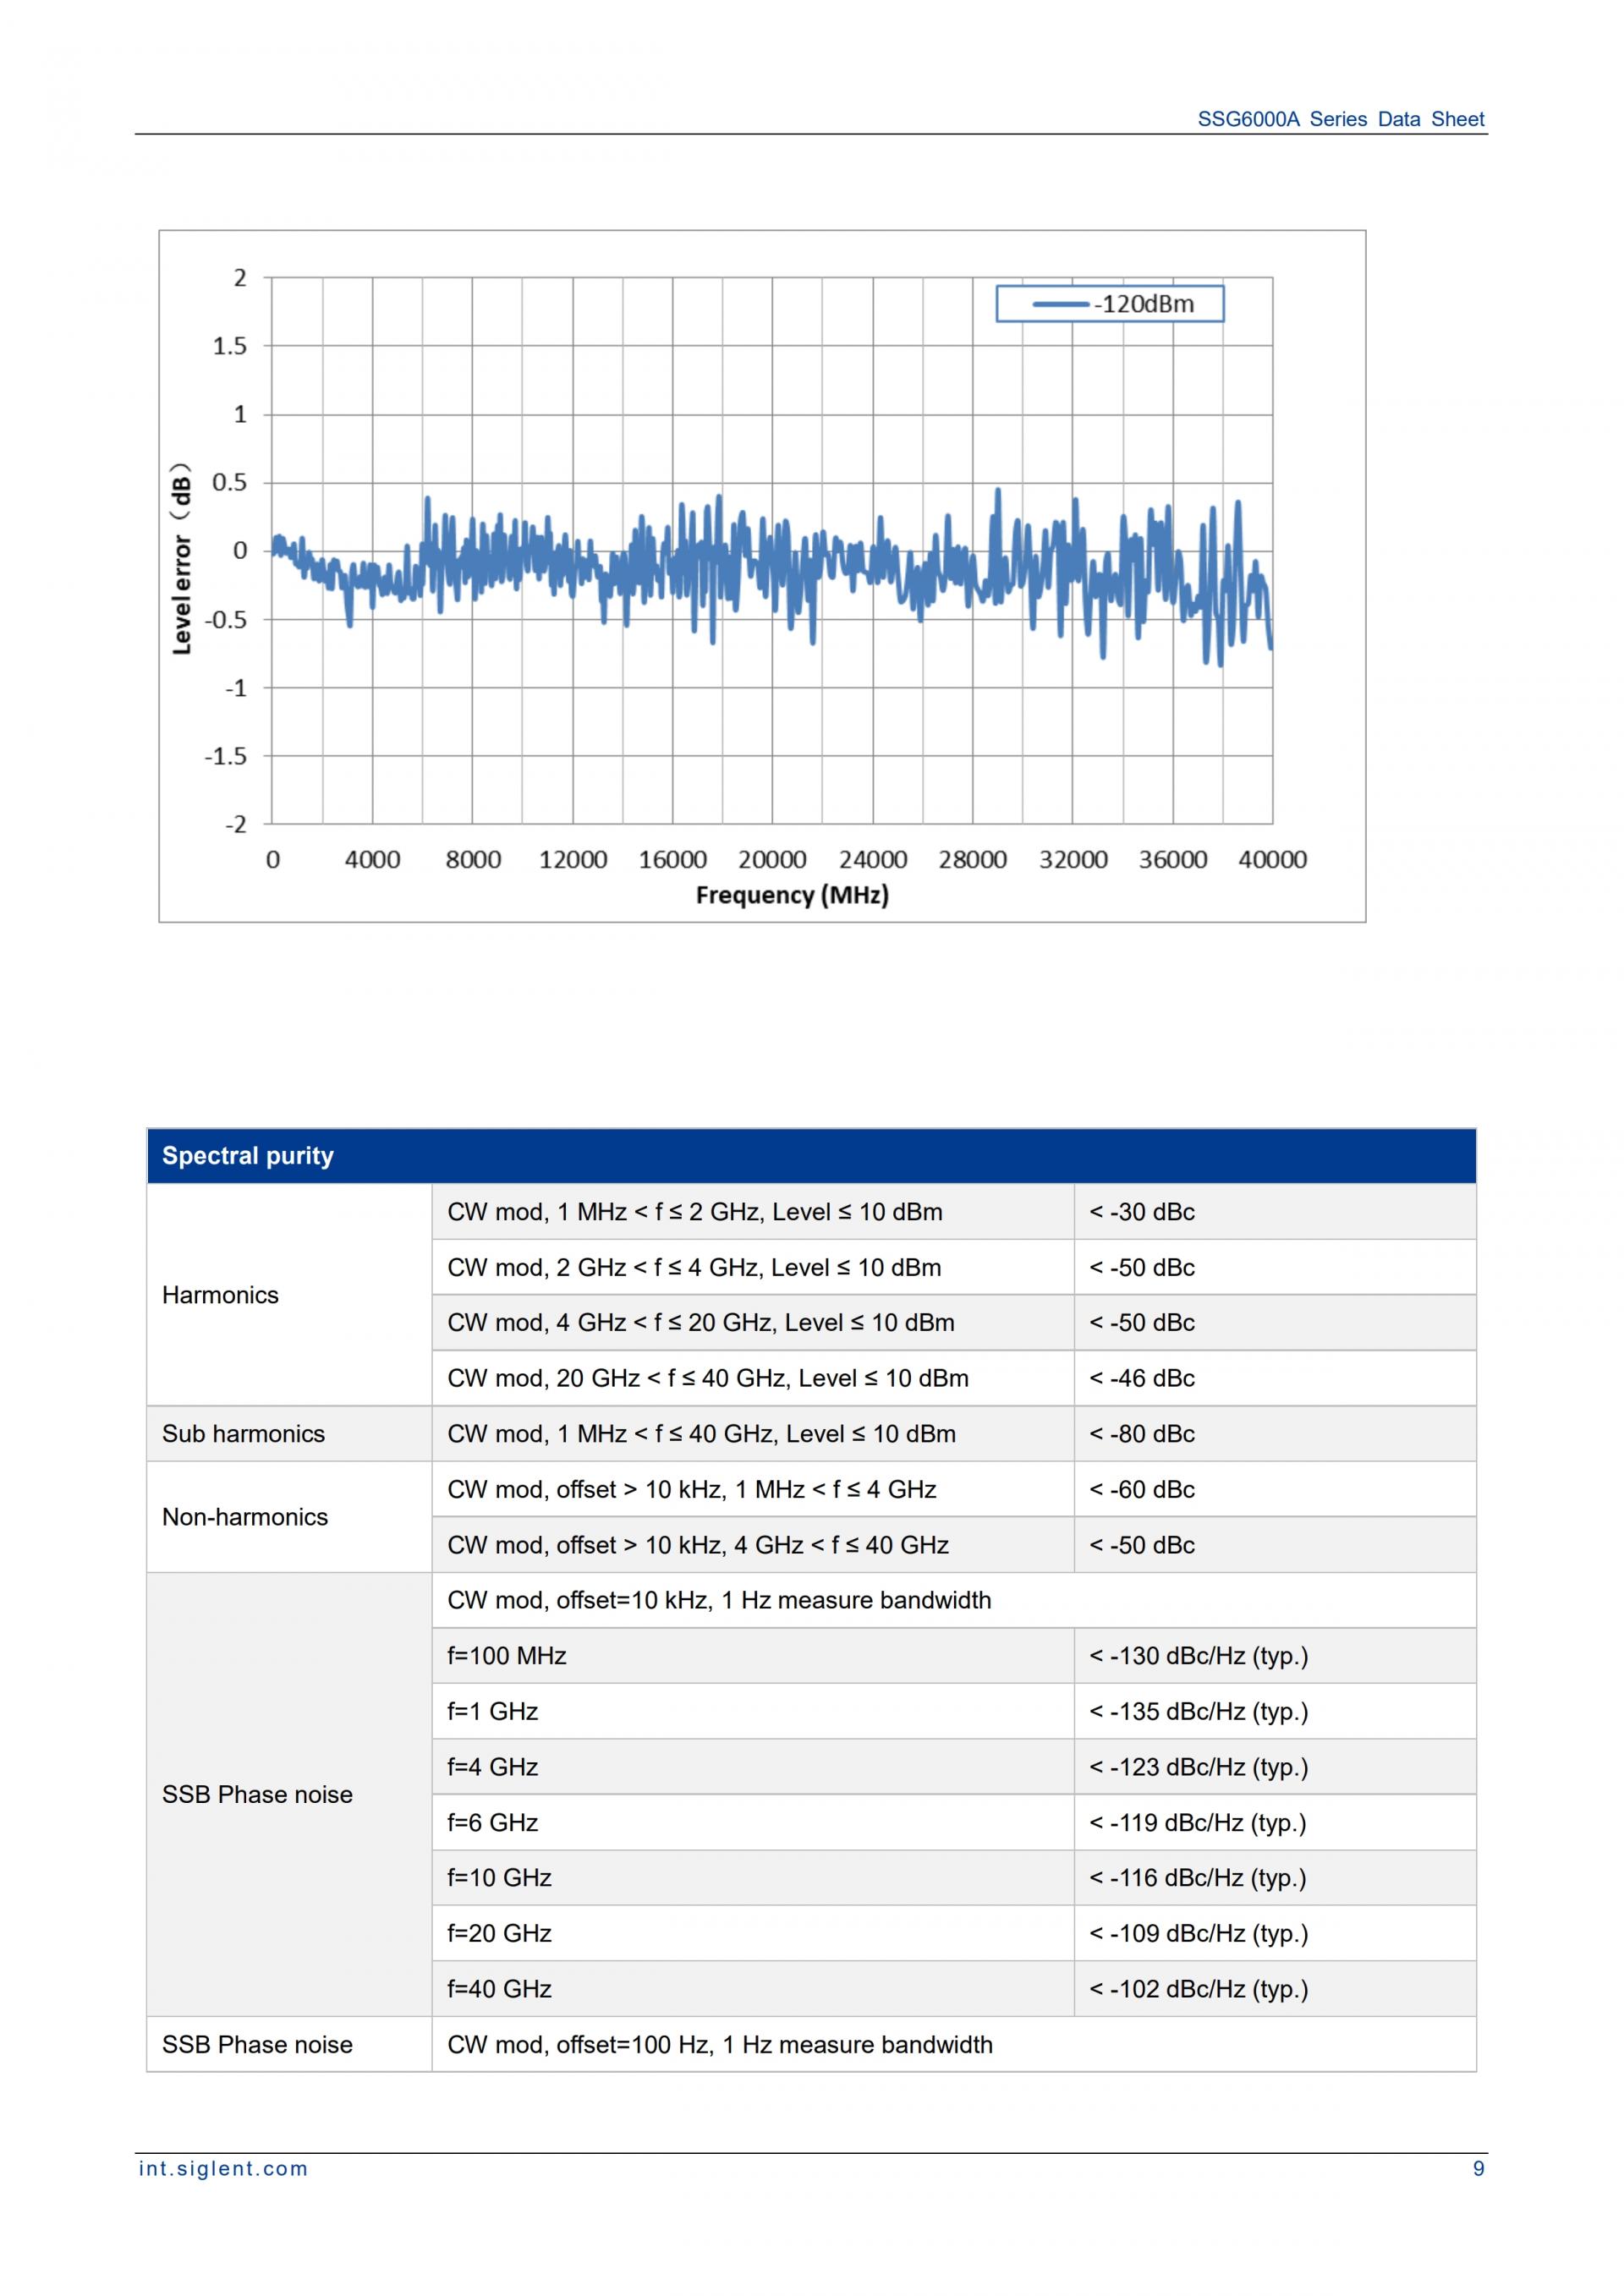Select the f=100 MHz table cell
This screenshot has height=2296, width=1624.
coord(506,1656)
